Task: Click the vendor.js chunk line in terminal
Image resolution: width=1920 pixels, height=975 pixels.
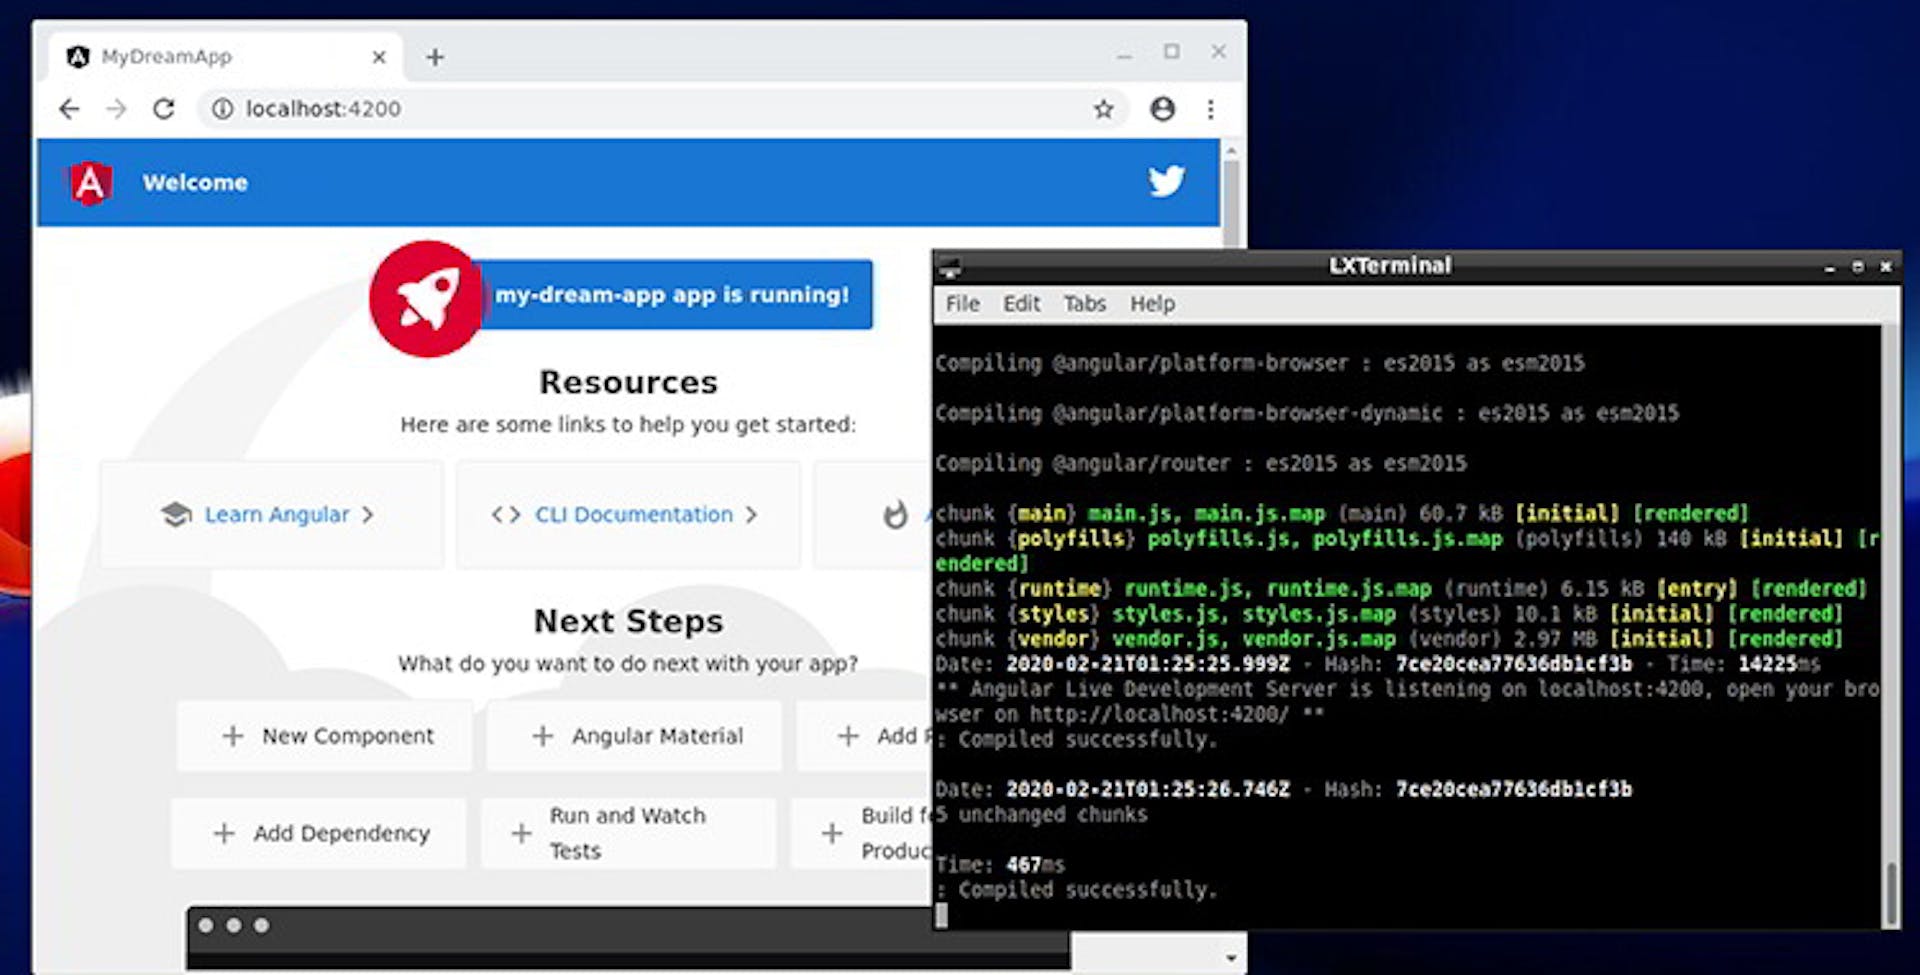Action: [1389, 638]
